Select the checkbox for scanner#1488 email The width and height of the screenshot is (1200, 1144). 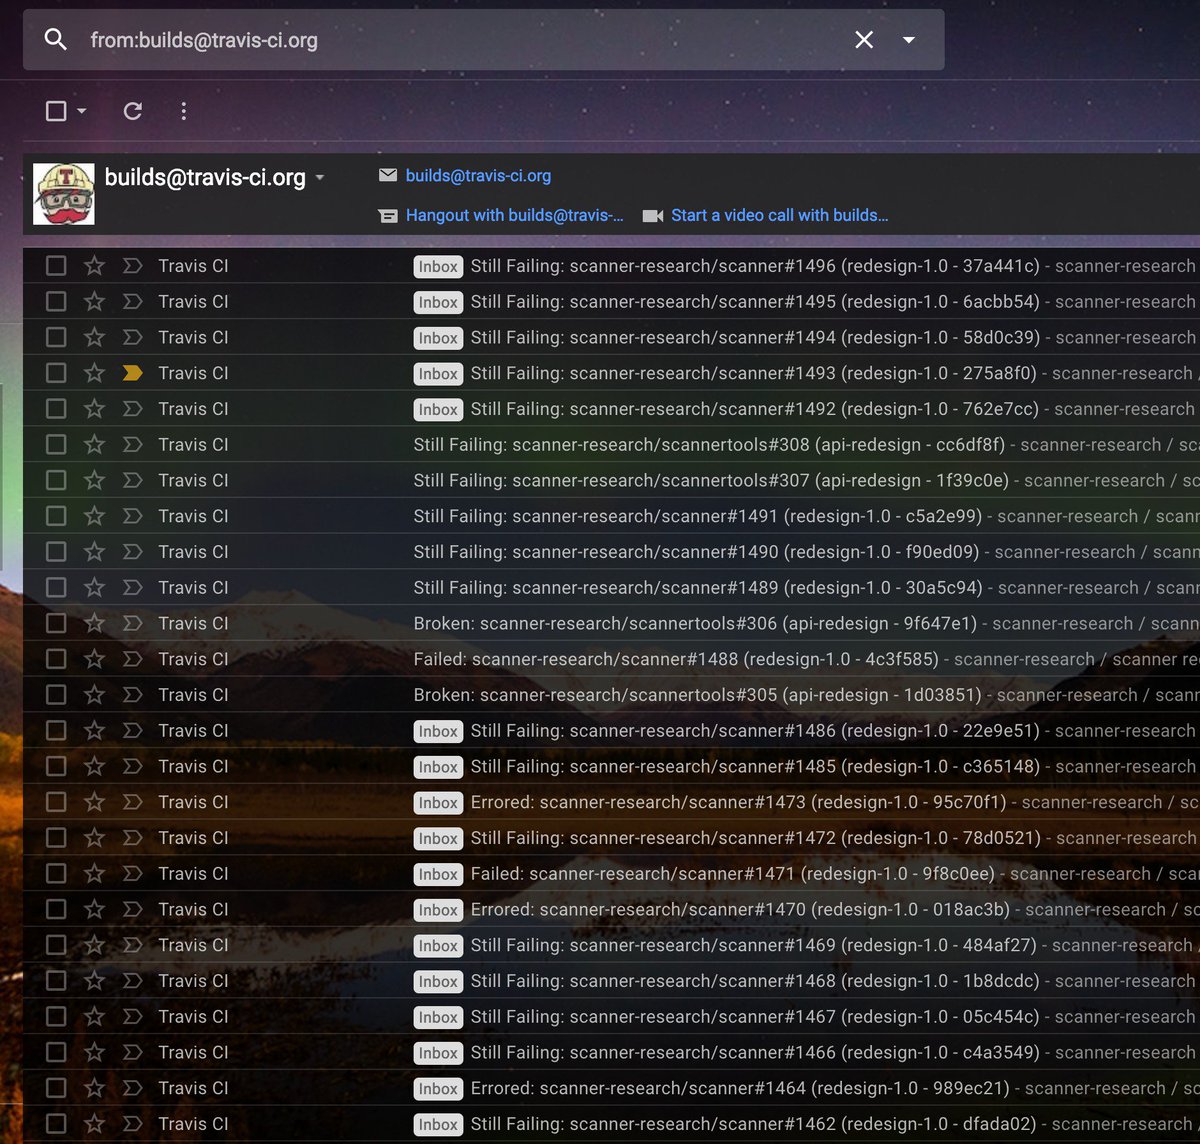click(56, 659)
